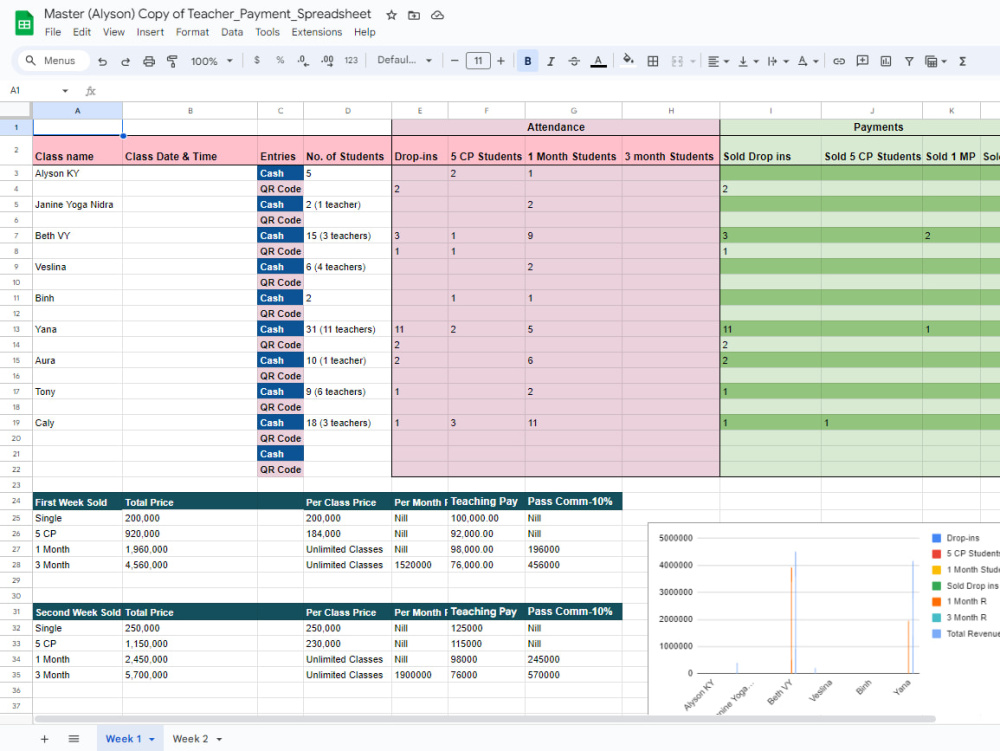Image resolution: width=1000 pixels, height=751 pixels.
Task: Check cloud save status icon
Action: 438,15
